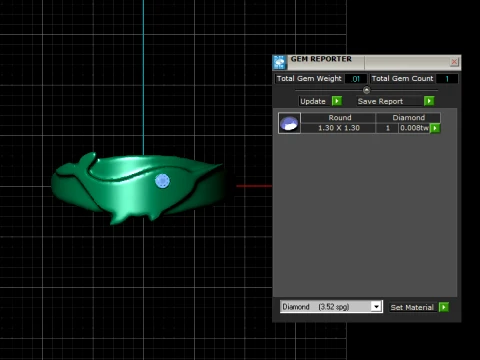Select the 0.008tw weight cell
This screenshot has width=480, height=360.
[414, 128]
